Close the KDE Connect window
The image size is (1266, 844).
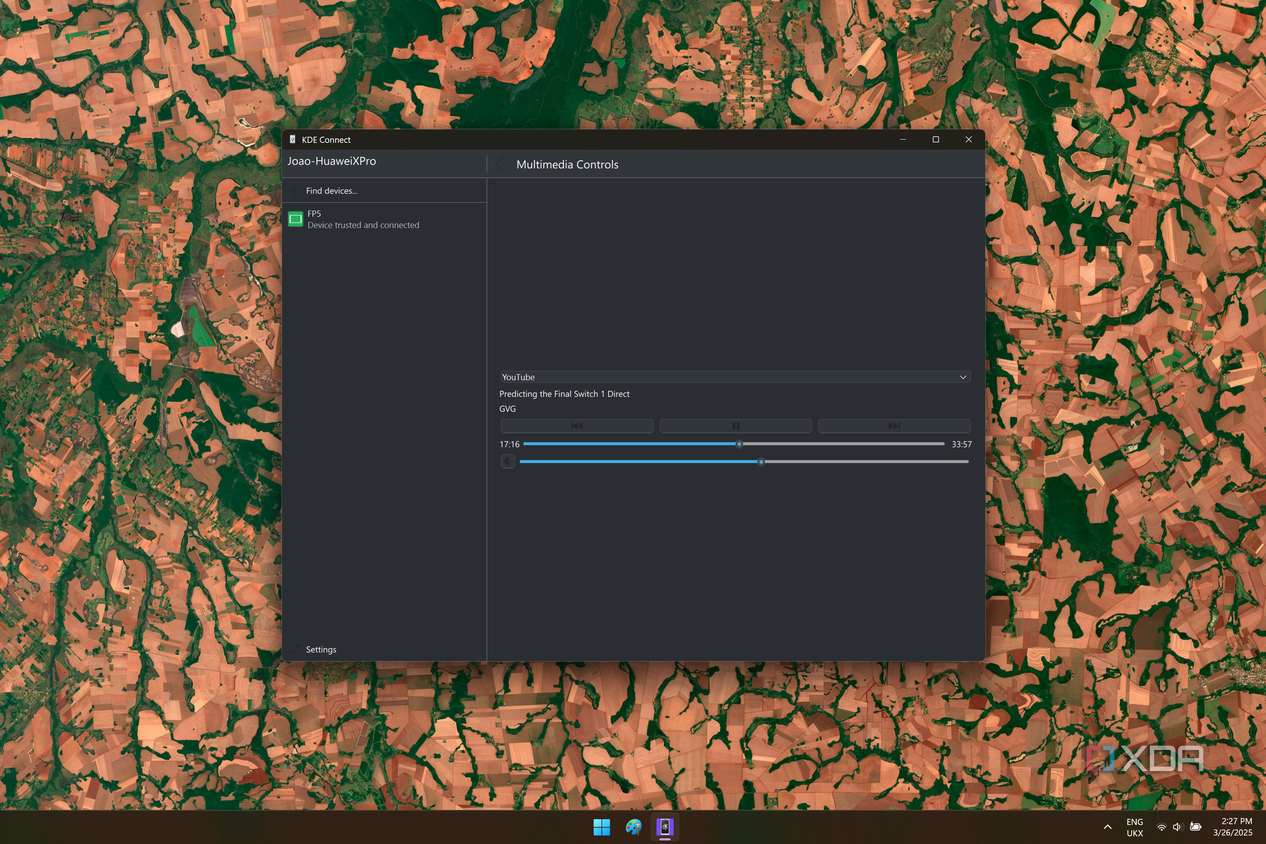click(x=968, y=140)
